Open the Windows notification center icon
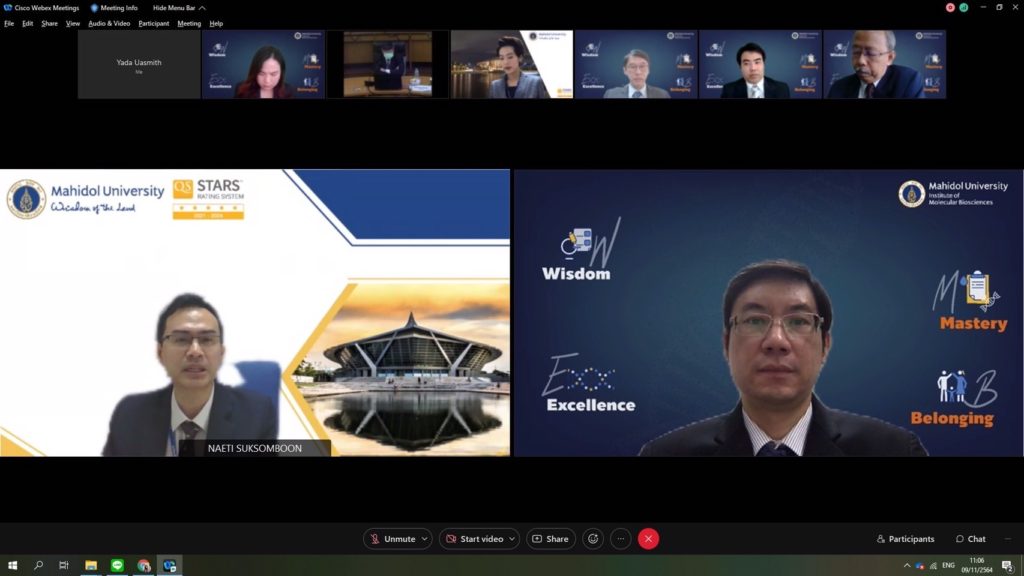 (1007, 566)
